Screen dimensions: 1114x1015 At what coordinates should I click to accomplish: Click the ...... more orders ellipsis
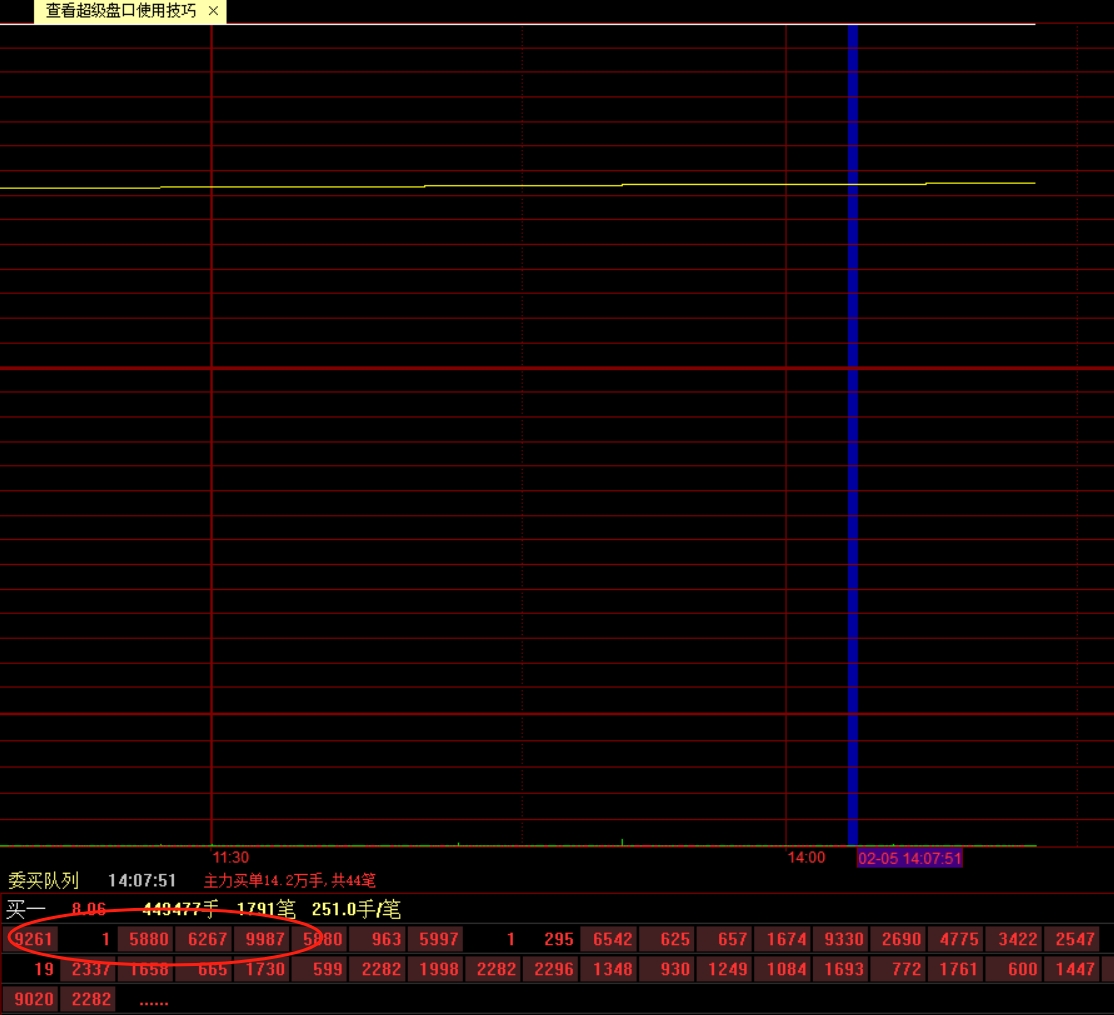[x=153, y=1002]
